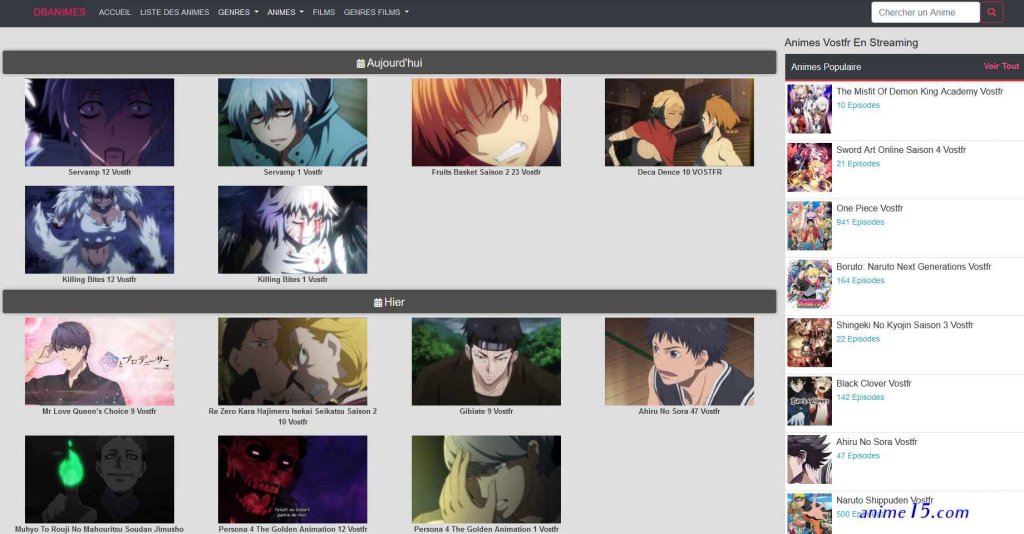Click Naruto Shippuden poster image
The width and height of the screenshot is (1024, 534).
[x=809, y=514]
